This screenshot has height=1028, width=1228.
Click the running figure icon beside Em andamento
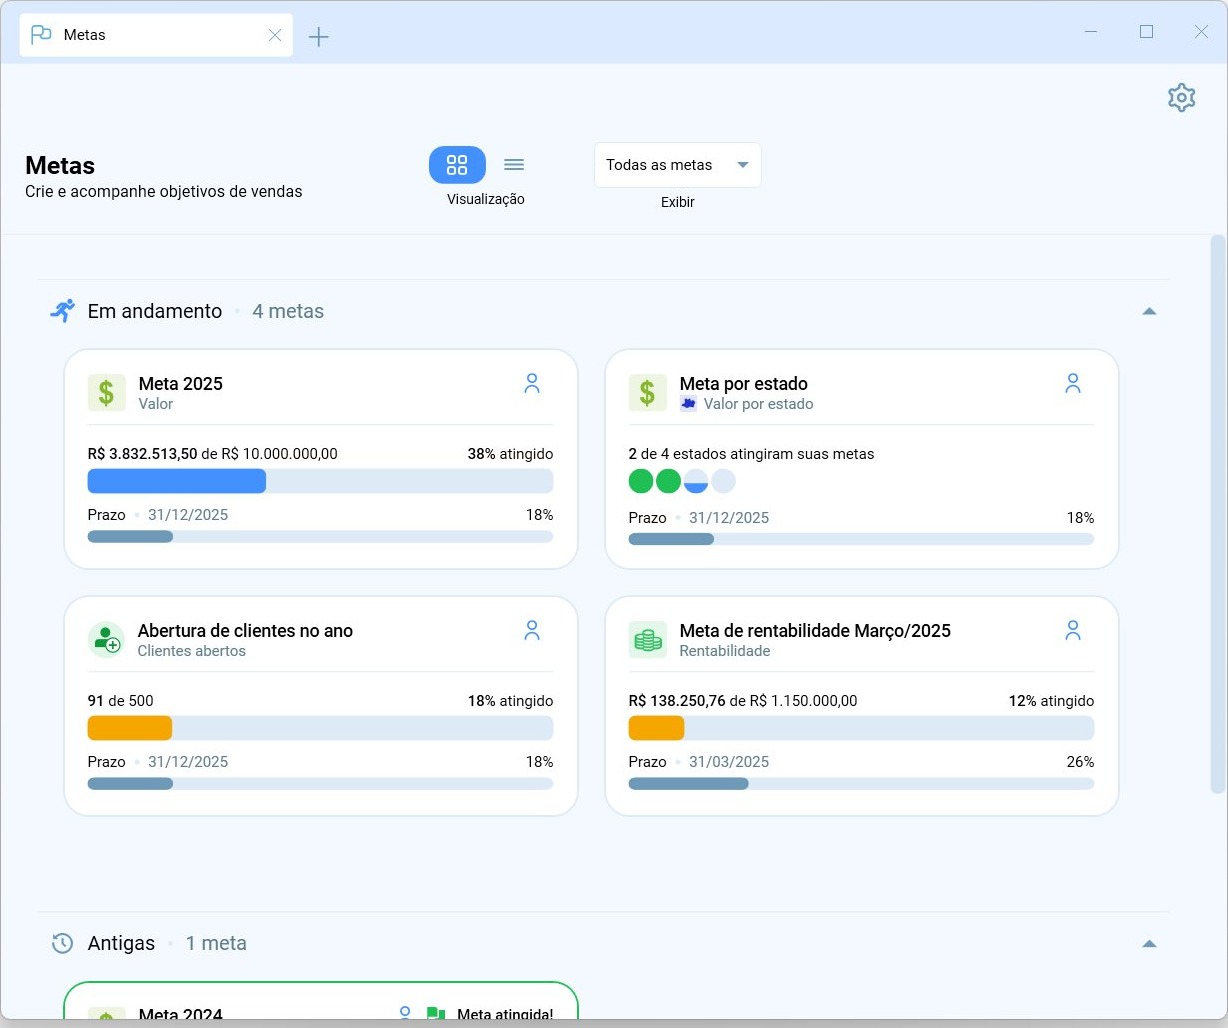tap(62, 311)
